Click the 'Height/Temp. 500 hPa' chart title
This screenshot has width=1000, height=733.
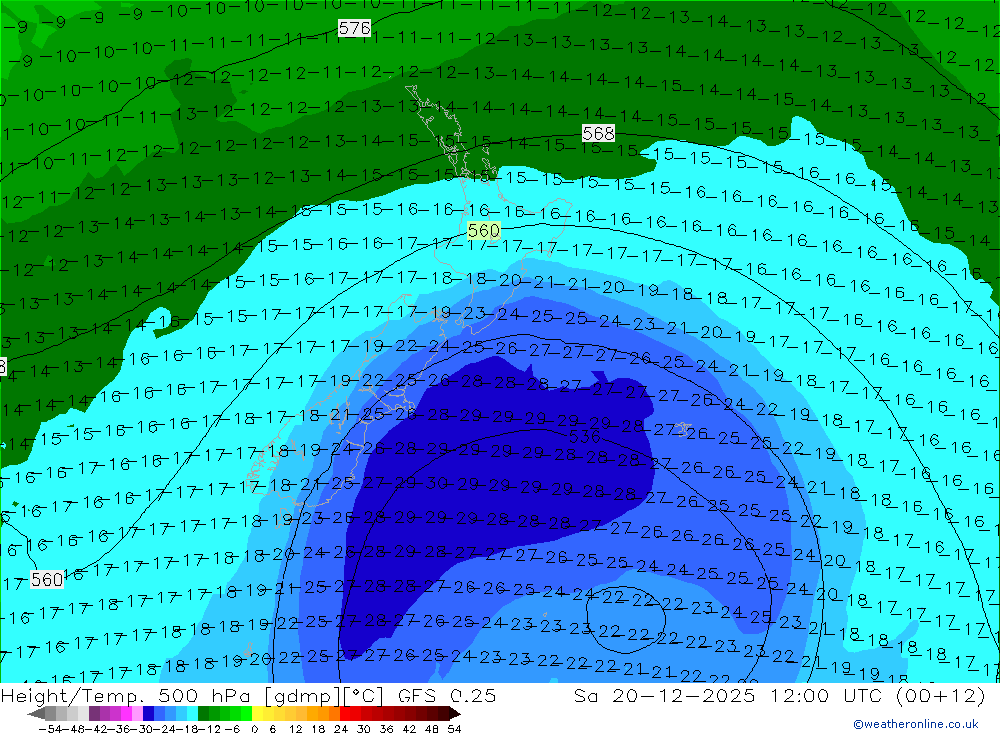coord(126,696)
